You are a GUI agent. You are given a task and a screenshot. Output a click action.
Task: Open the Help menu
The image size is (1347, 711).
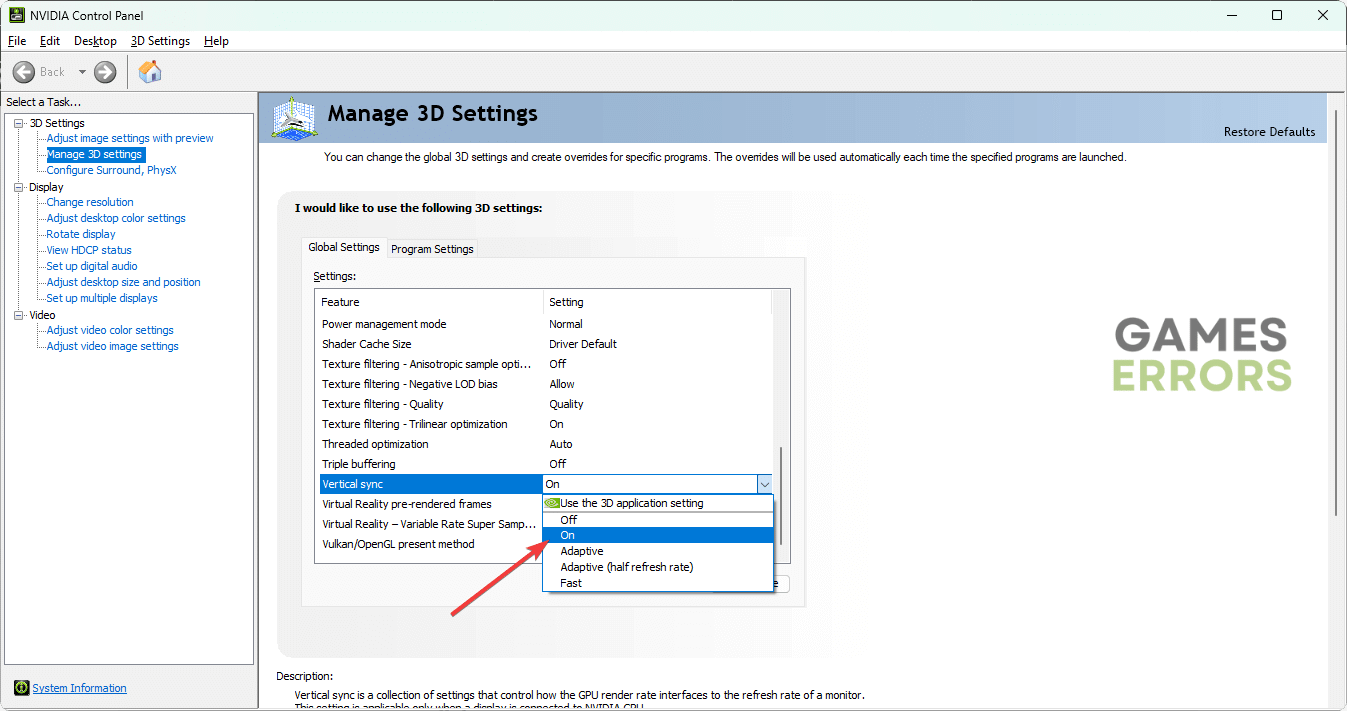pos(216,41)
